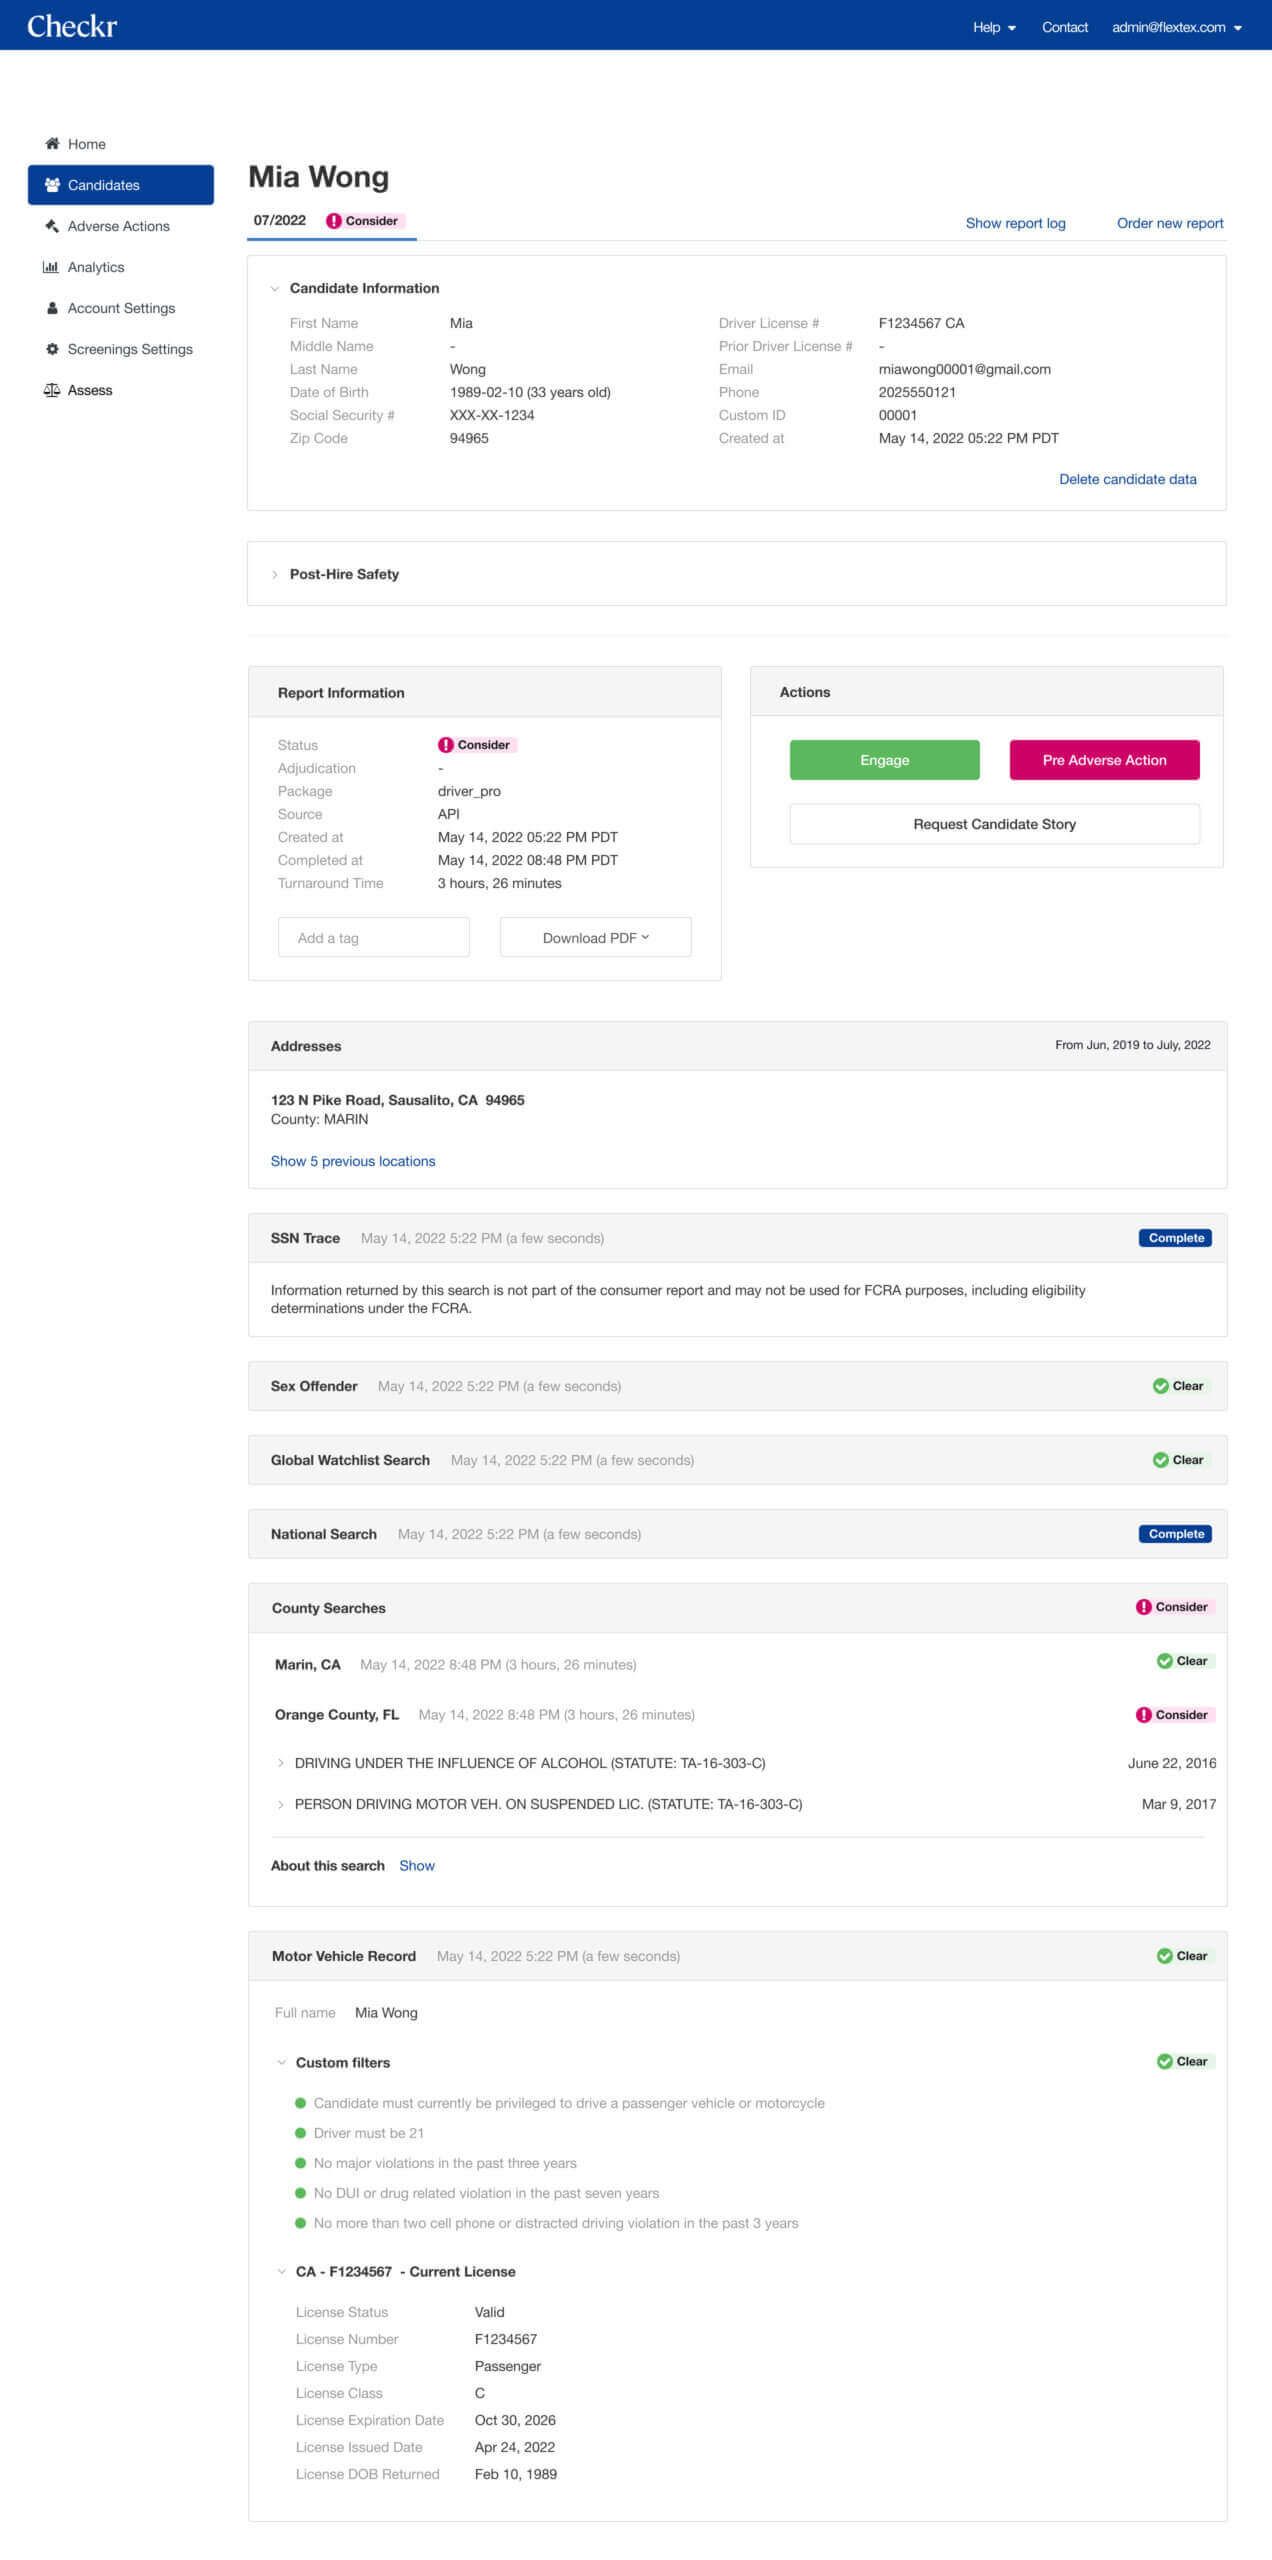Click the County Searches Consider alert icon

point(1144,1607)
